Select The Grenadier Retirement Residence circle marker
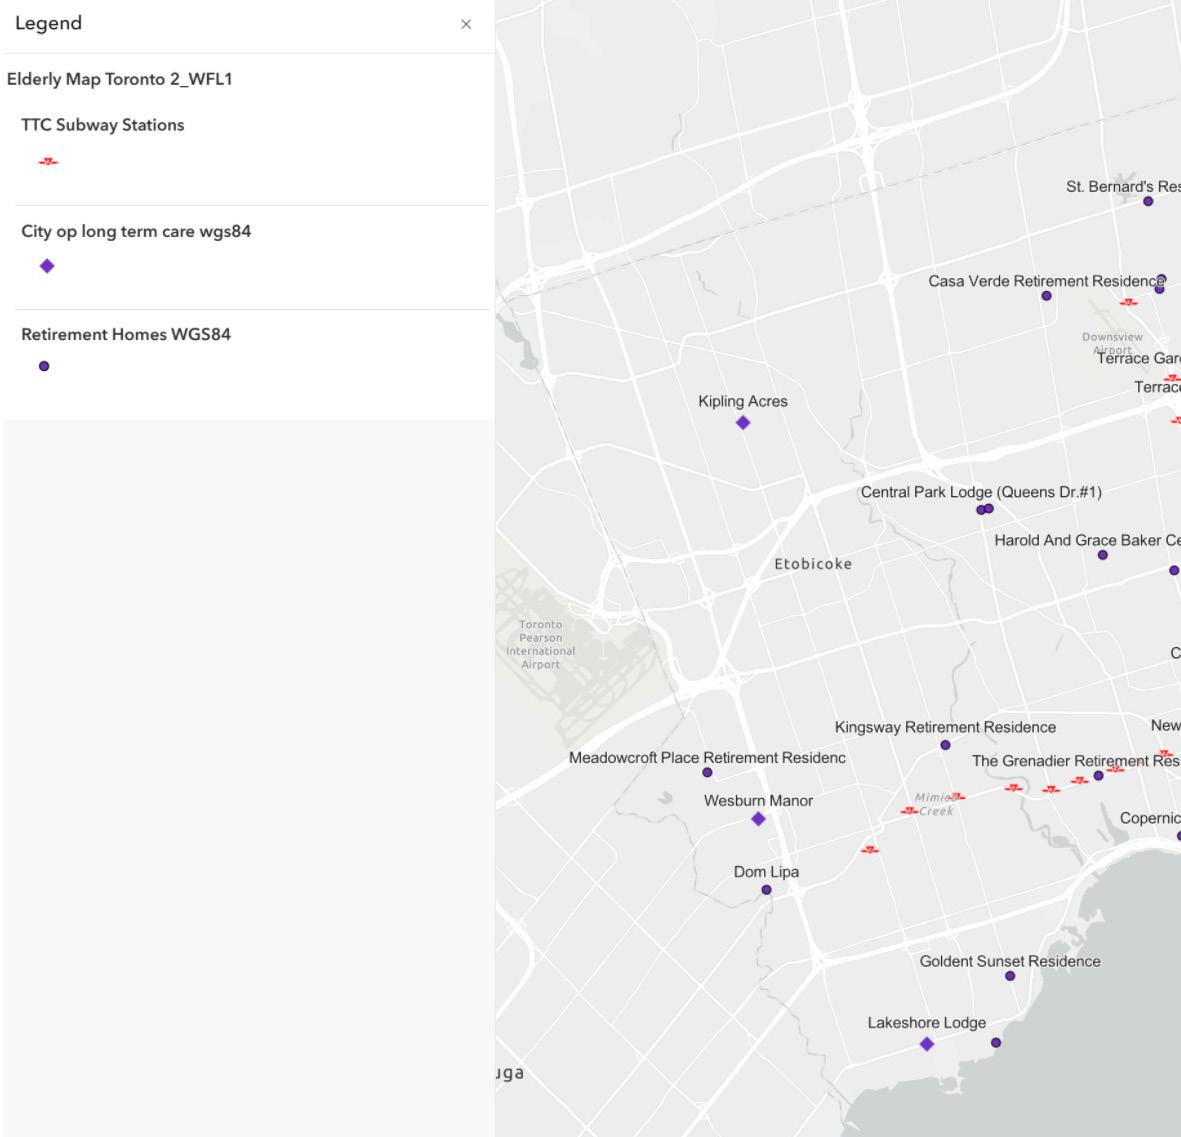The width and height of the screenshot is (1181, 1137). coord(1098,776)
